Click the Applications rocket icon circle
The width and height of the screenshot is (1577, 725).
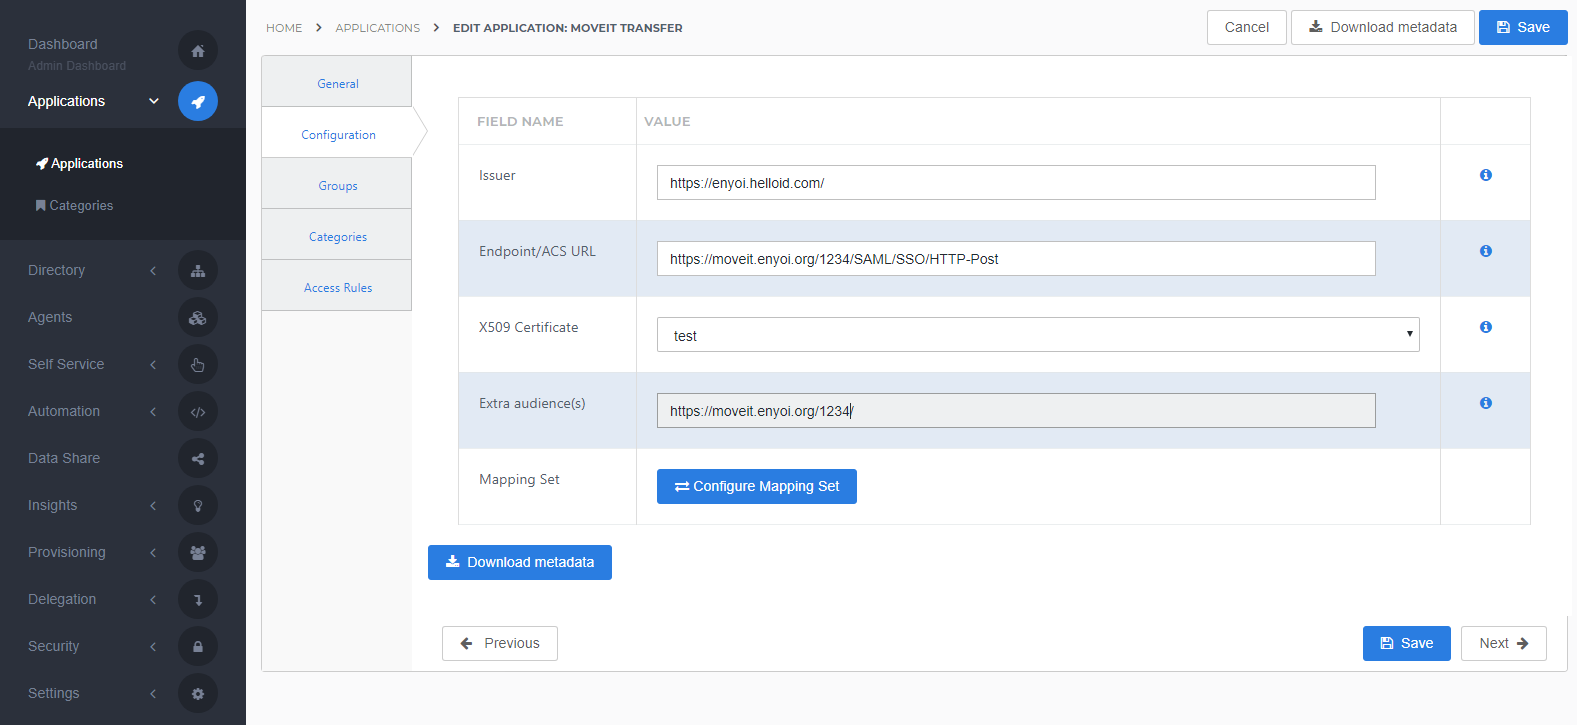[x=198, y=101]
